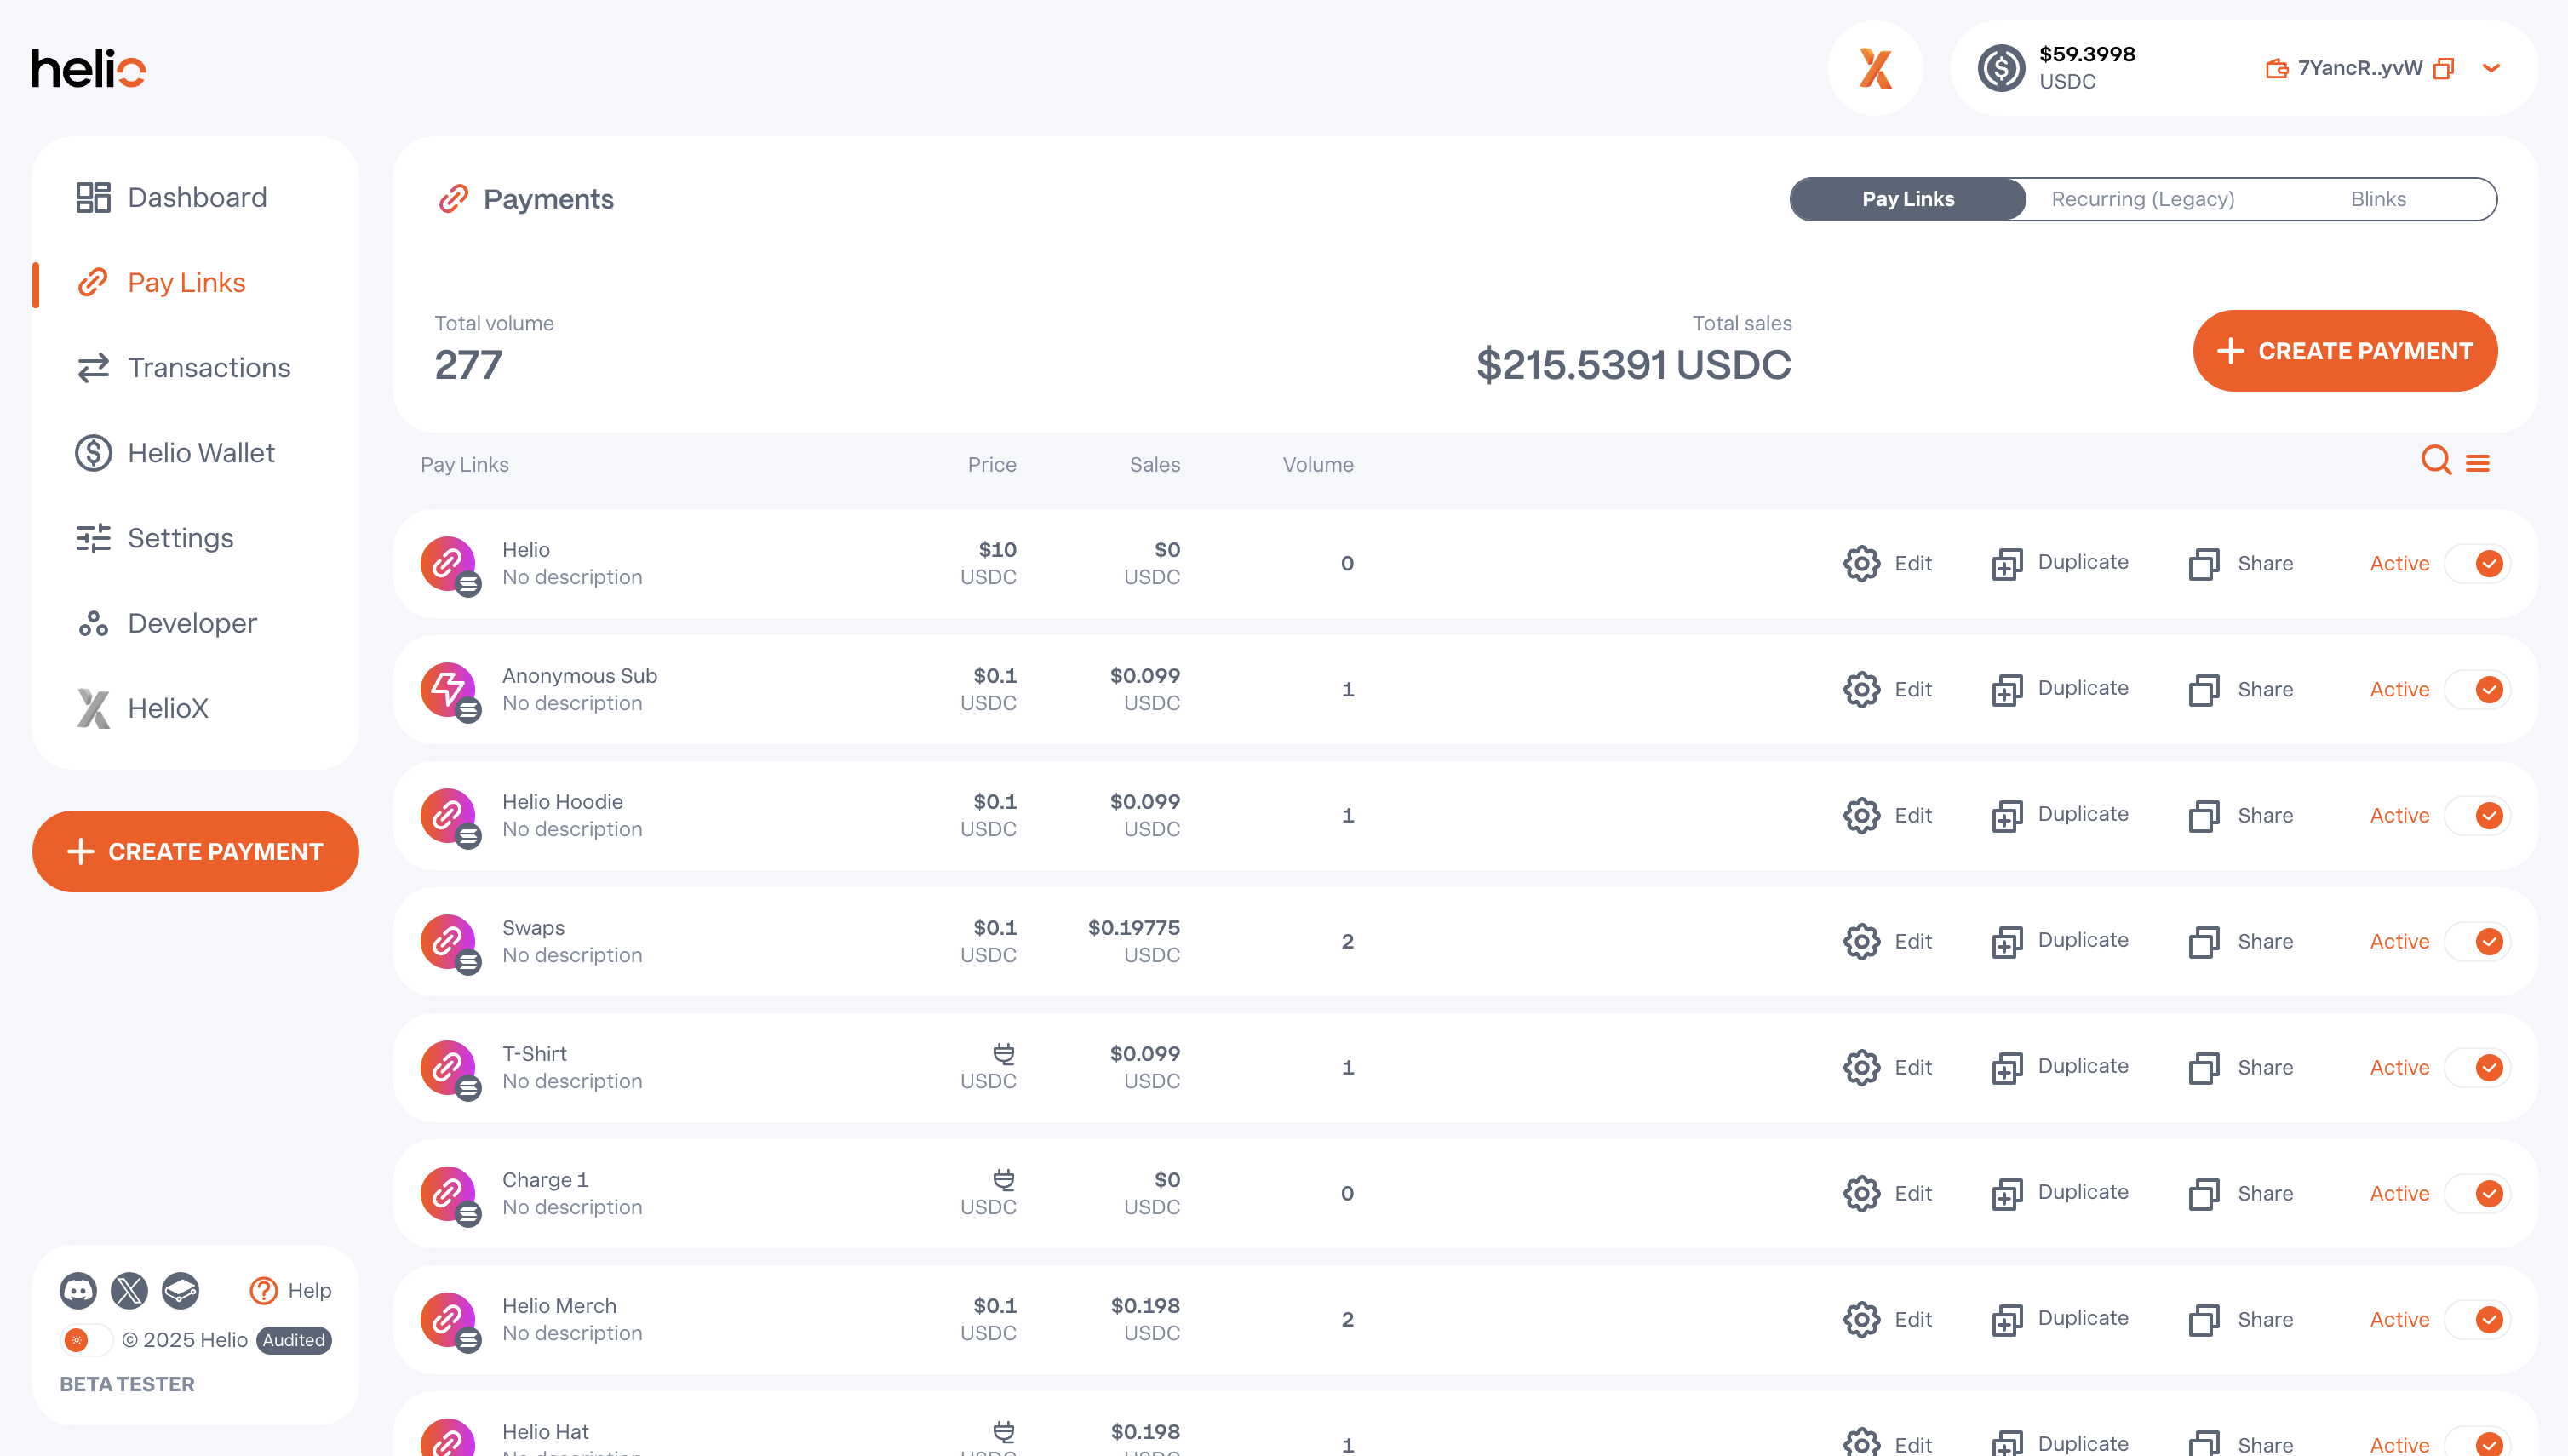Click the T-Shirt dynamic price plug icon
The height and width of the screenshot is (1456, 2568).
point(1003,1053)
